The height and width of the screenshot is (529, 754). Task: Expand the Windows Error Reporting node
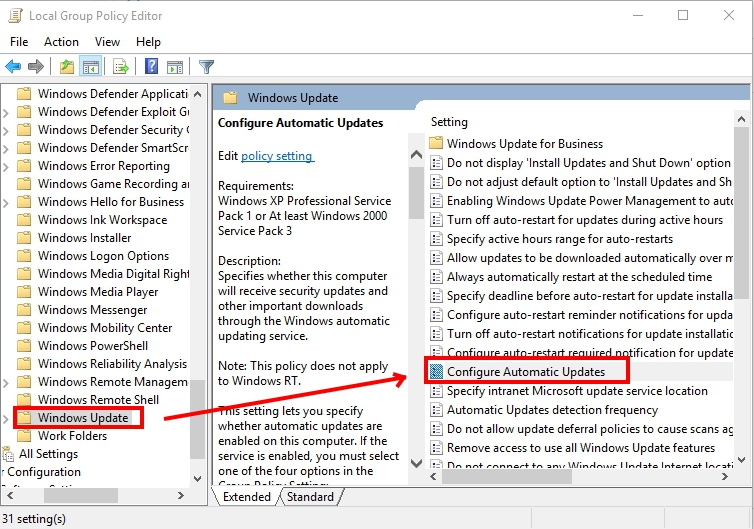pyautogui.click(x=5, y=166)
